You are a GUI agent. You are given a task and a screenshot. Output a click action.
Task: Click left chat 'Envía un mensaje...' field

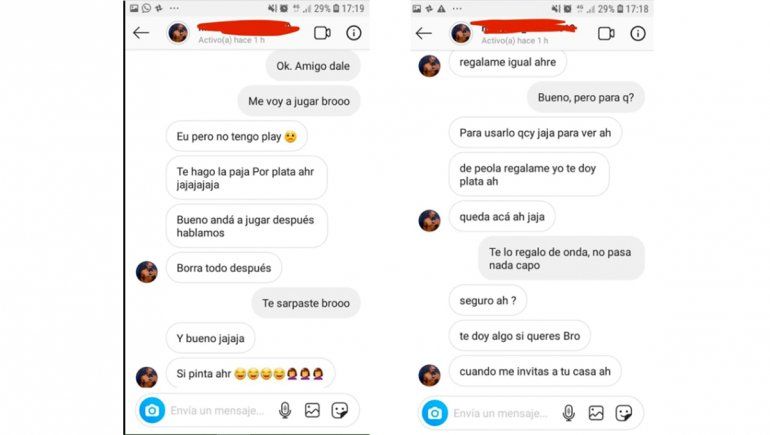click(x=217, y=410)
